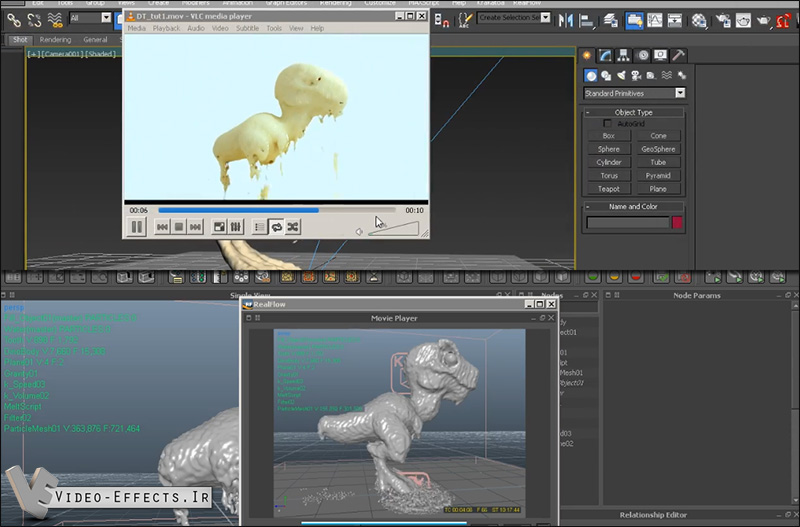Click the Bind to Space Warp icon
Viewport: 800px width, 527px height.
click(x=55, y=20)
